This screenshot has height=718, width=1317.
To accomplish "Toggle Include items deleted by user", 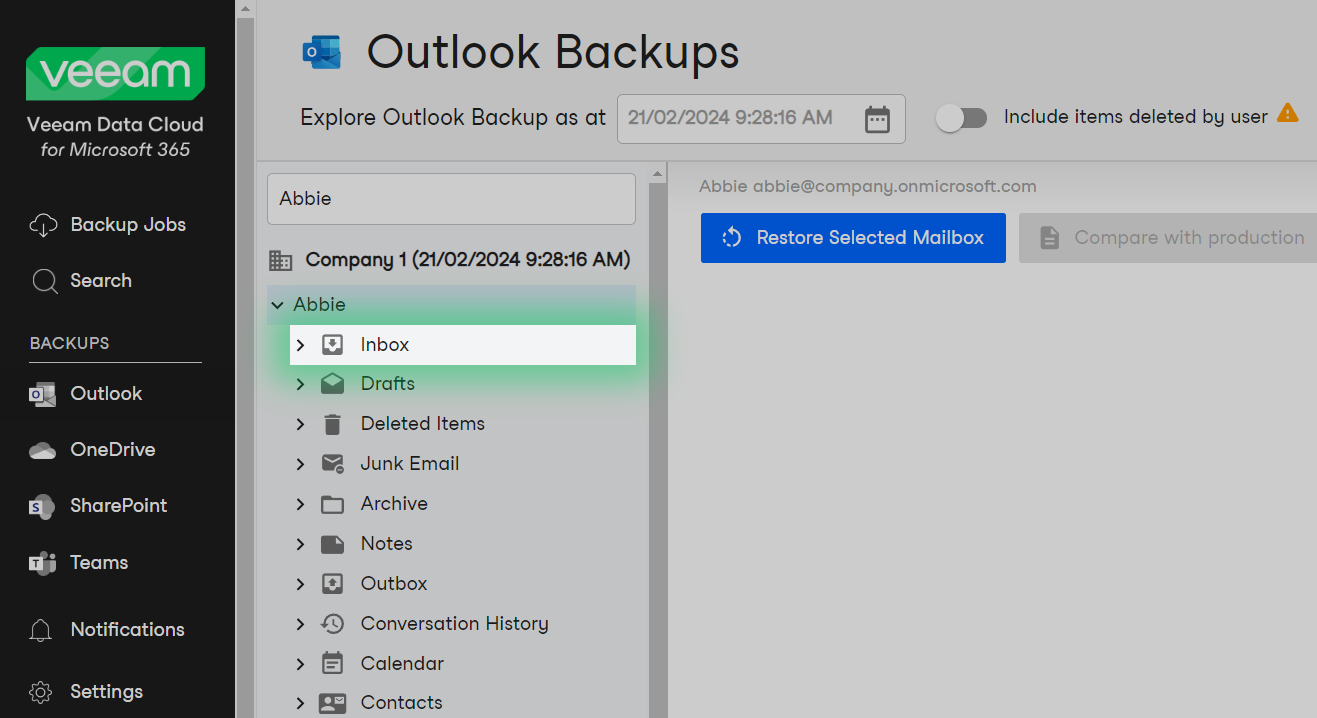I will click(961, 118).
